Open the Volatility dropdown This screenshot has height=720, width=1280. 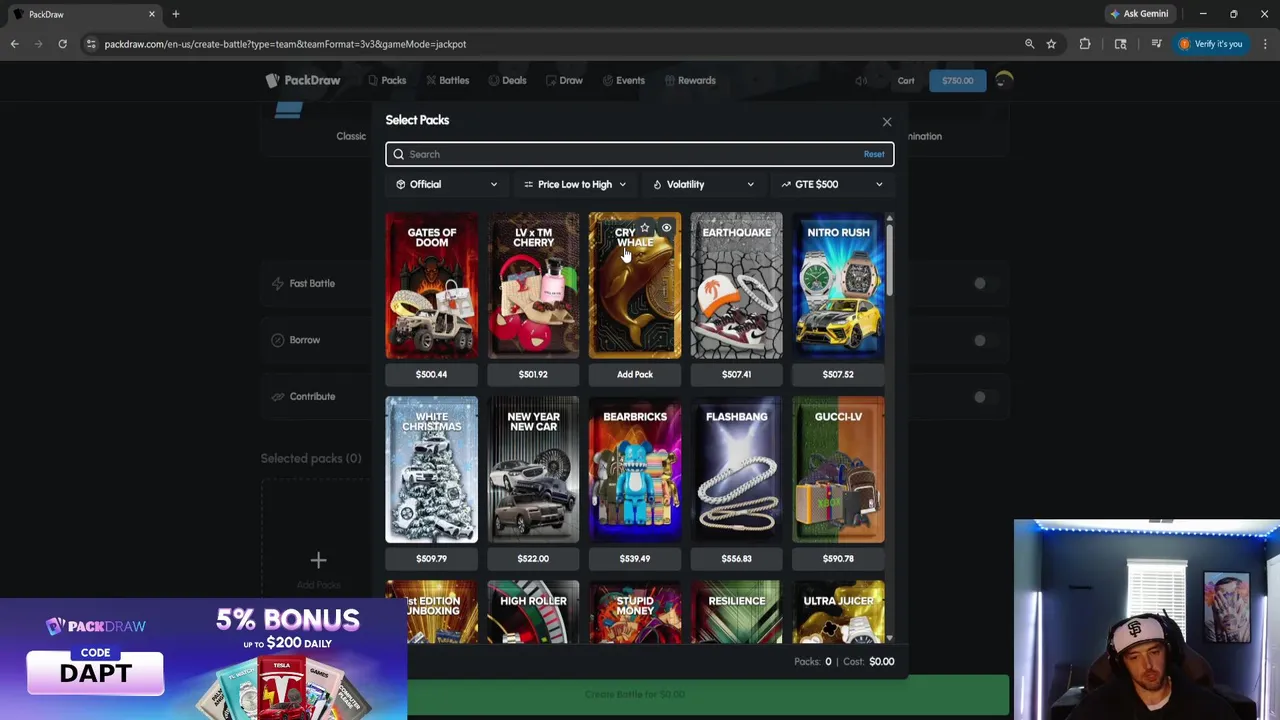[703, 184]
